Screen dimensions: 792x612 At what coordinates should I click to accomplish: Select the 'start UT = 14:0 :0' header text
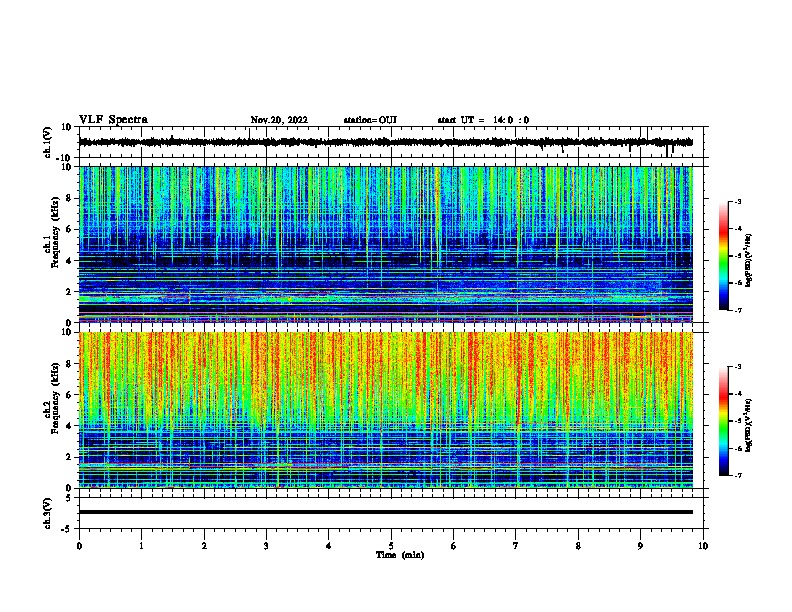point(483,120)
